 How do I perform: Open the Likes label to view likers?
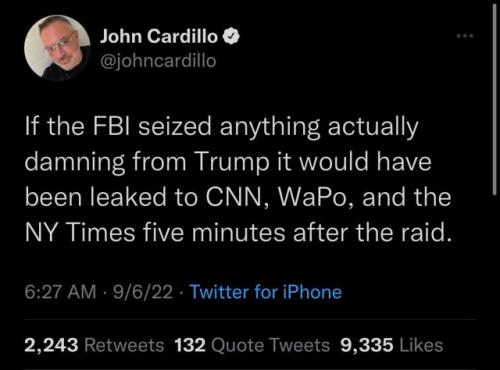click(421, 345)
